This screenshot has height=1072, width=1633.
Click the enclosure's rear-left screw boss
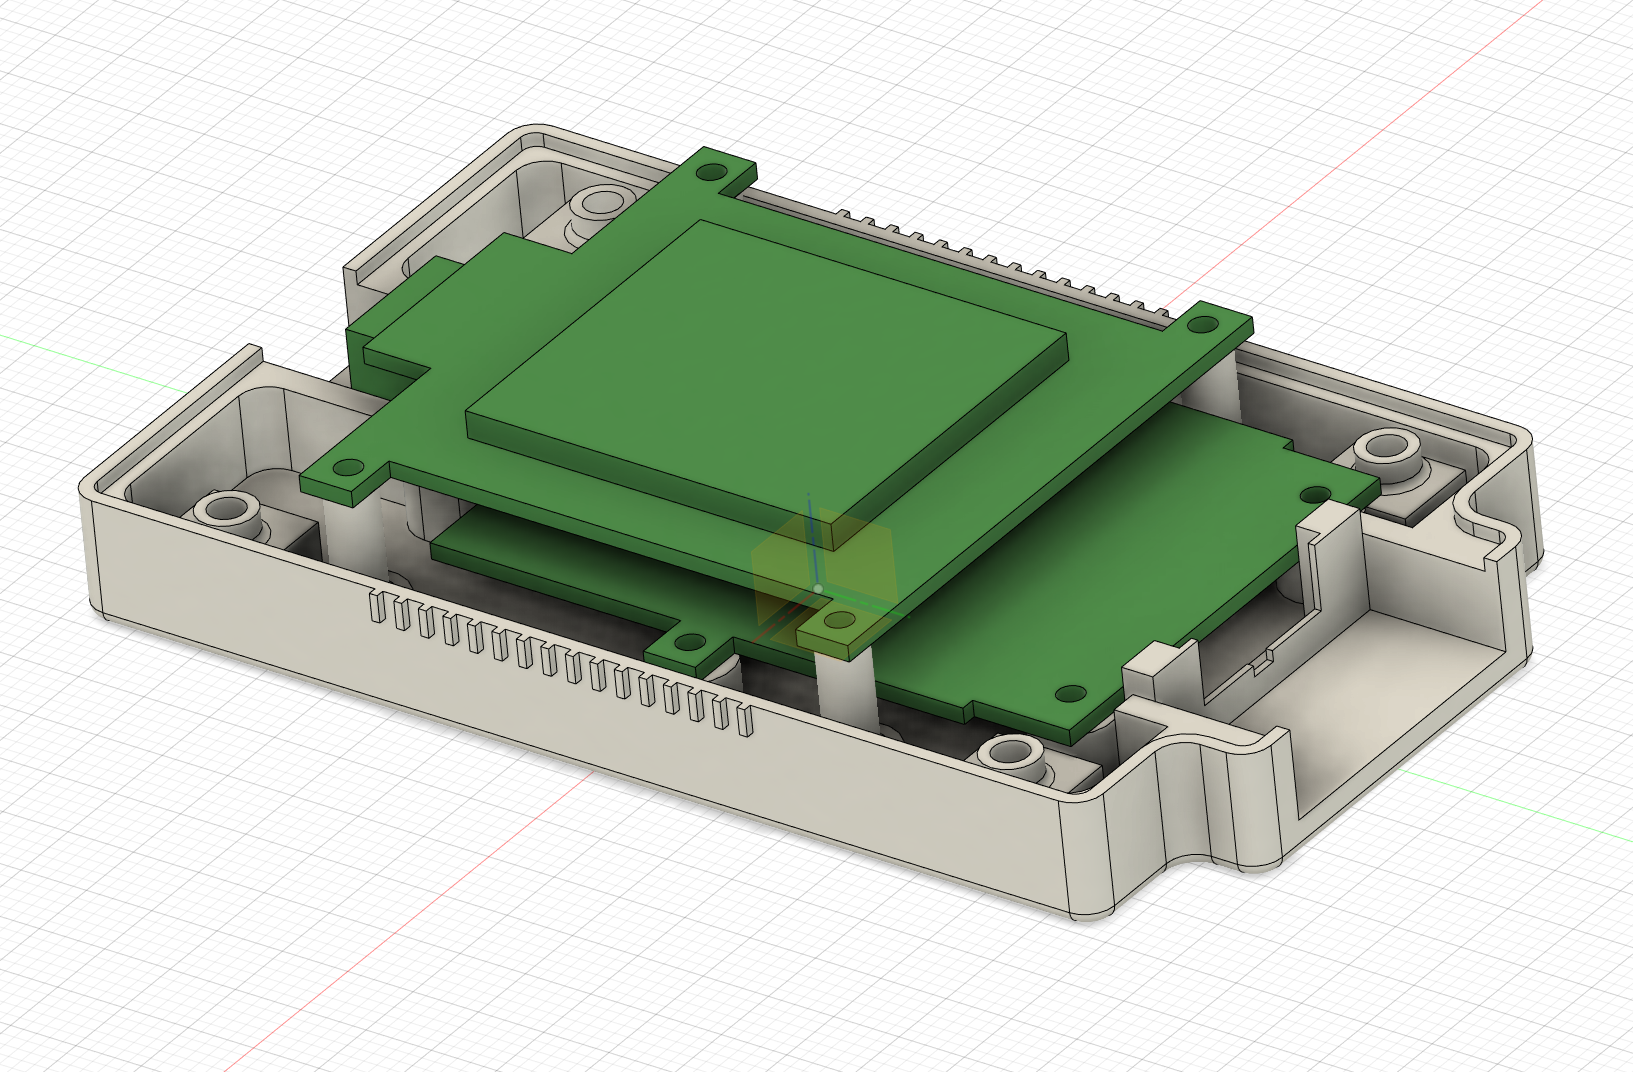click(x=601, y=203)
